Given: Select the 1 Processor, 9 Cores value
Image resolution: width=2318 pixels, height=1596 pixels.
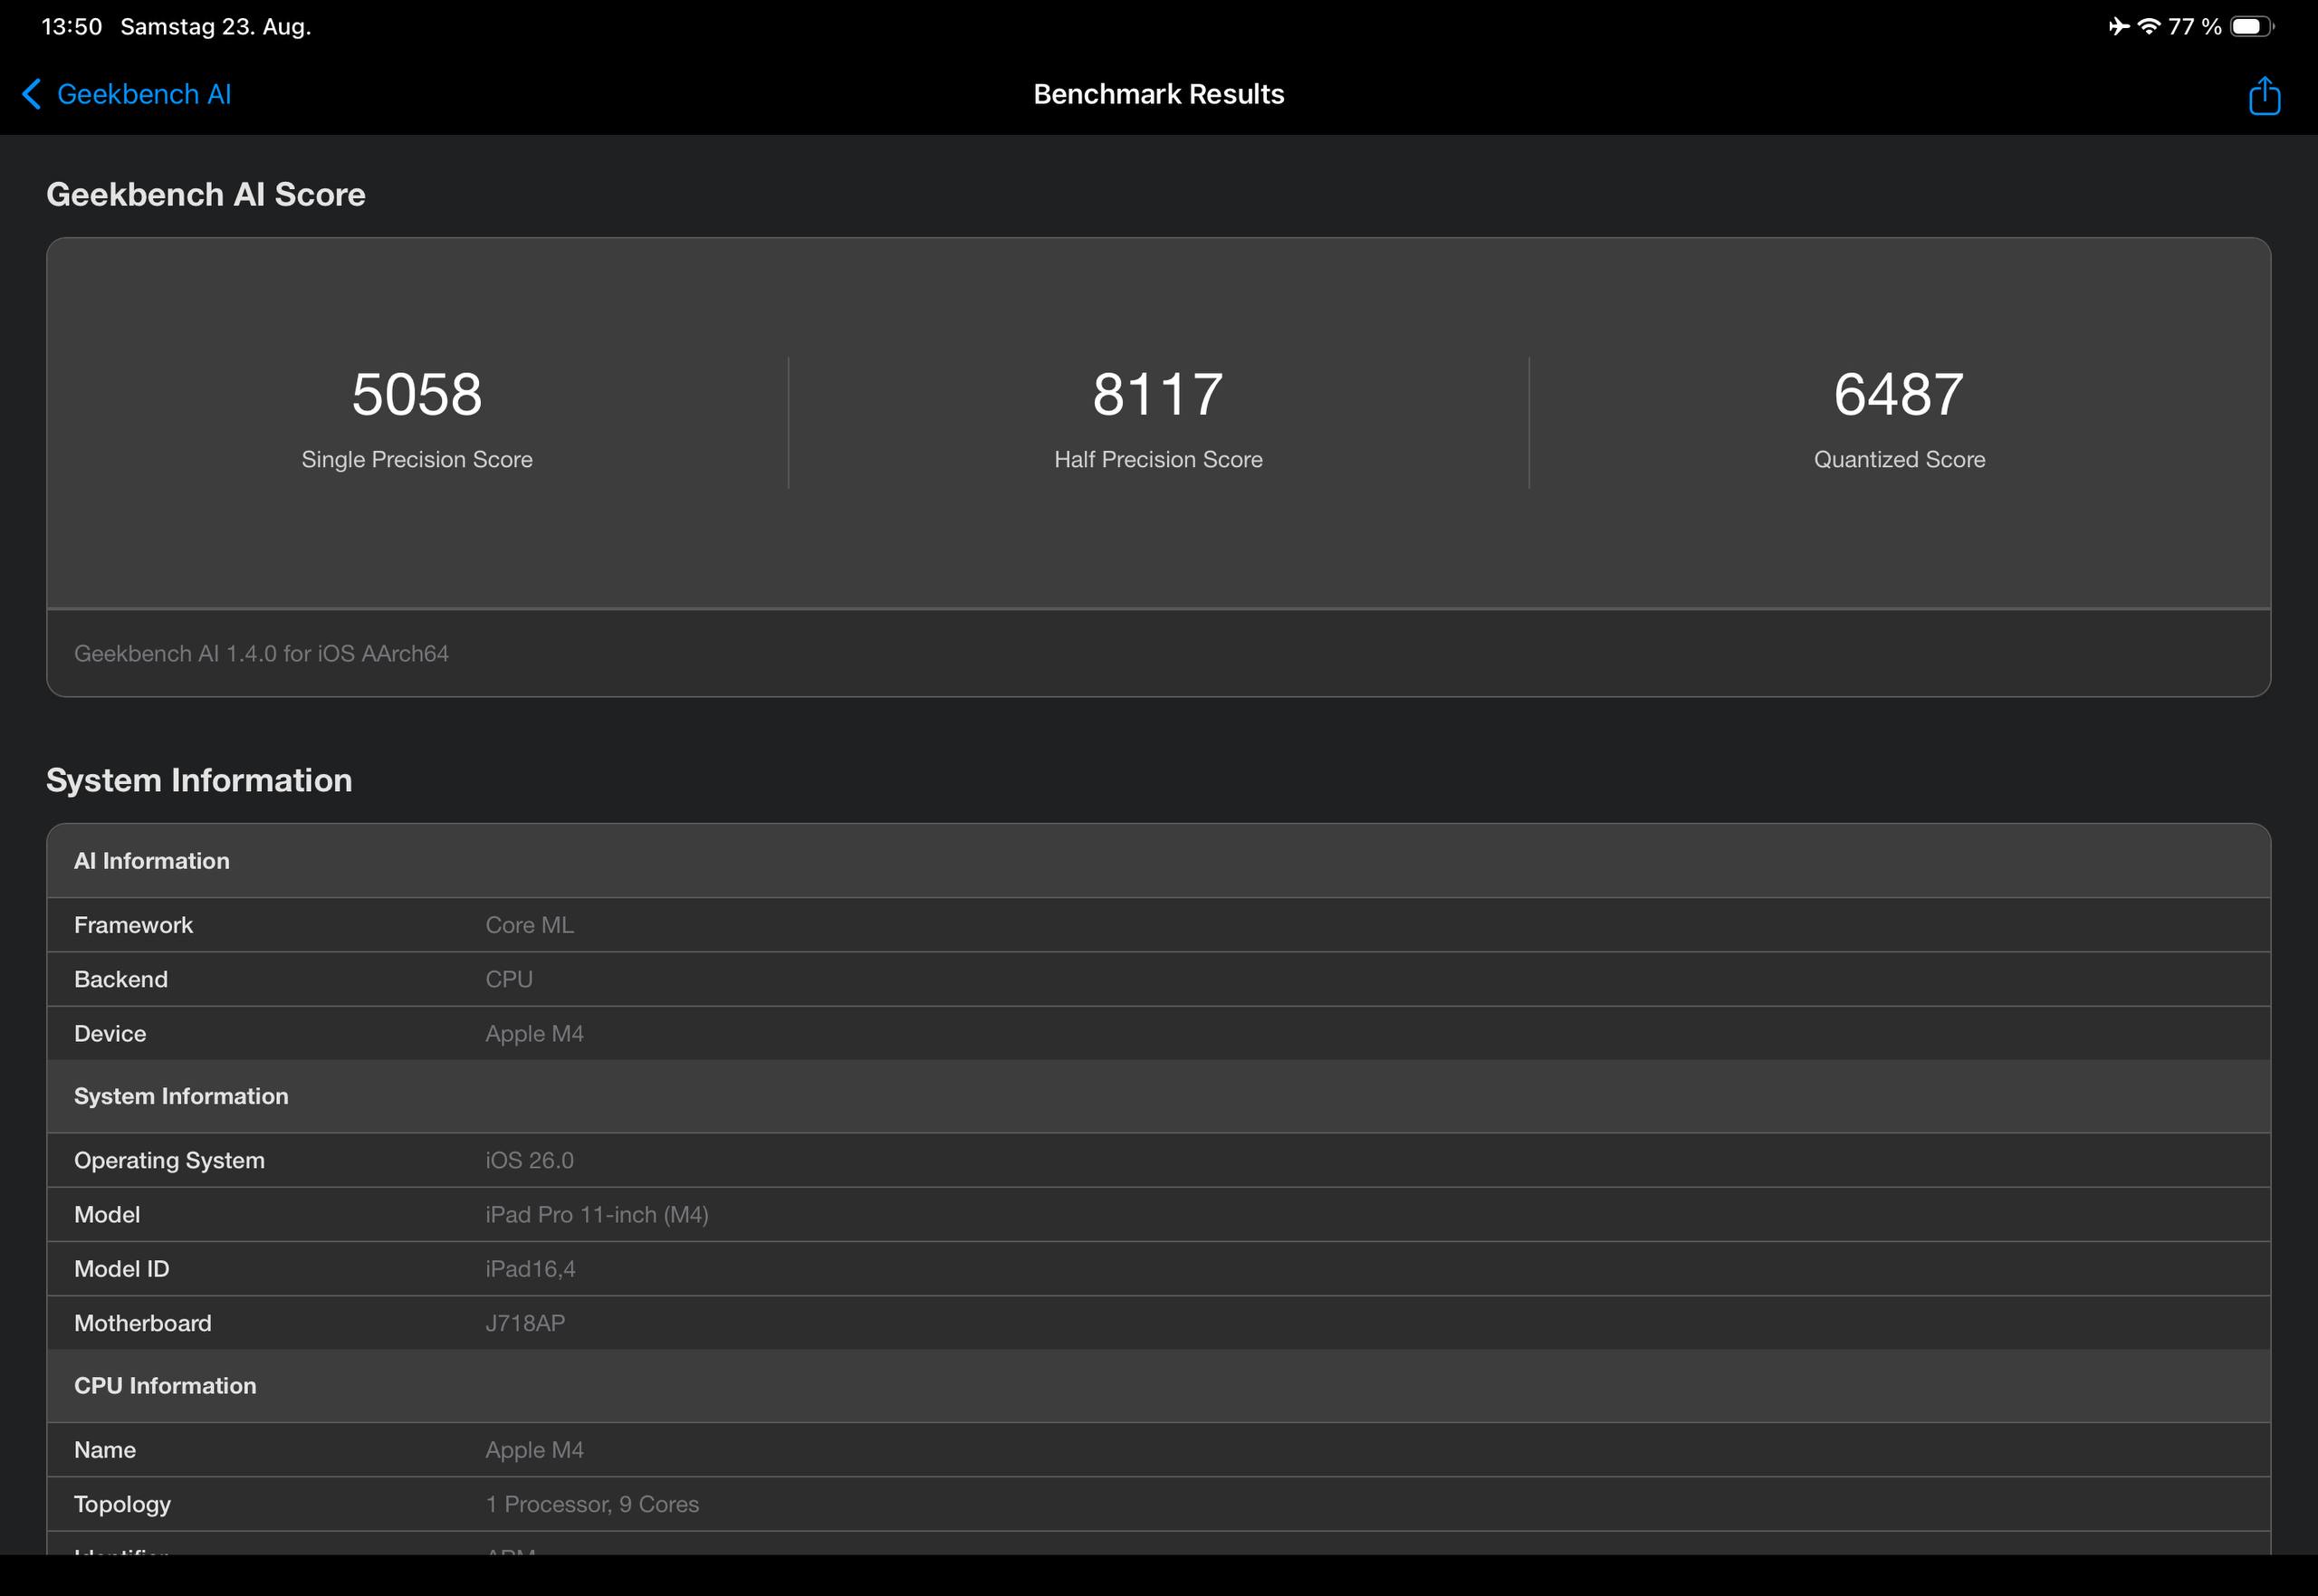Looking at the screenshot, I should (592, 1504).
